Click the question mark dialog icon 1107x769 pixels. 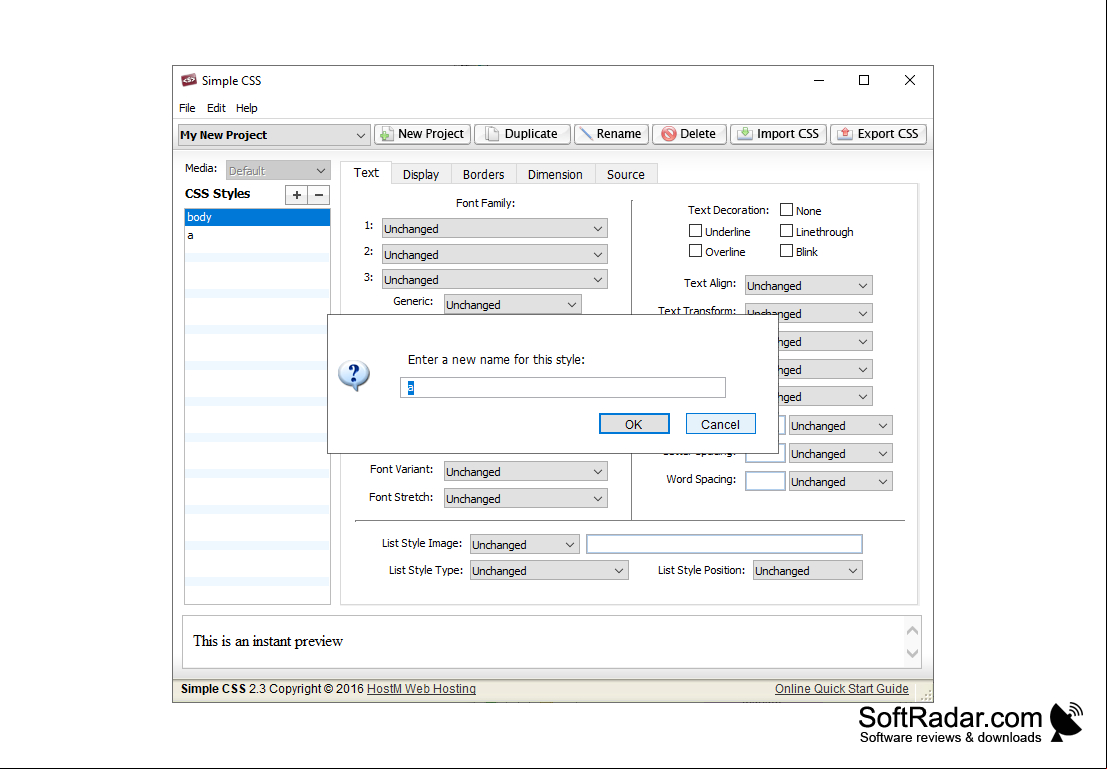pos(354,375)
